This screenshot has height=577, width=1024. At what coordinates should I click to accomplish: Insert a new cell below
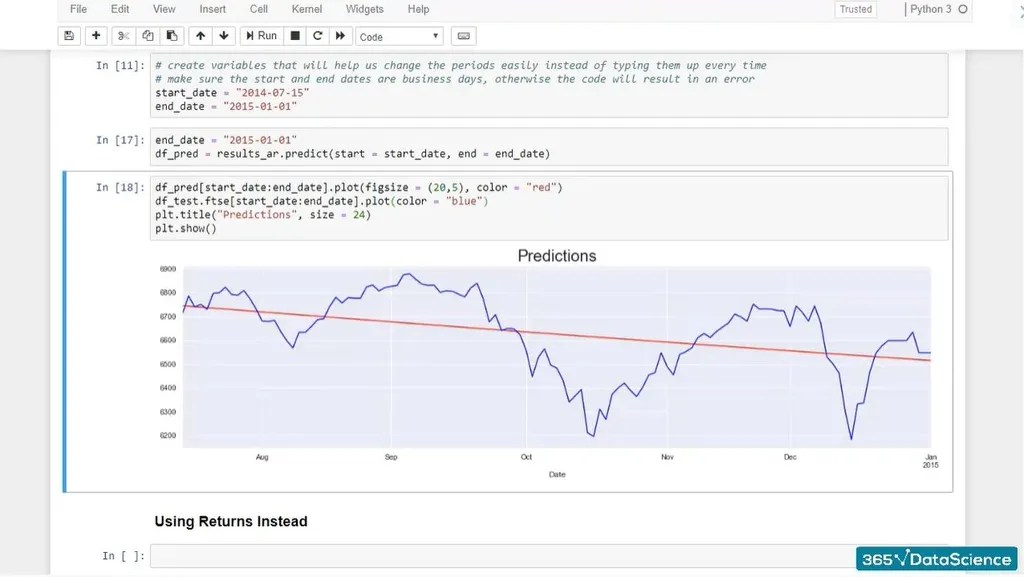click(95, 36)
